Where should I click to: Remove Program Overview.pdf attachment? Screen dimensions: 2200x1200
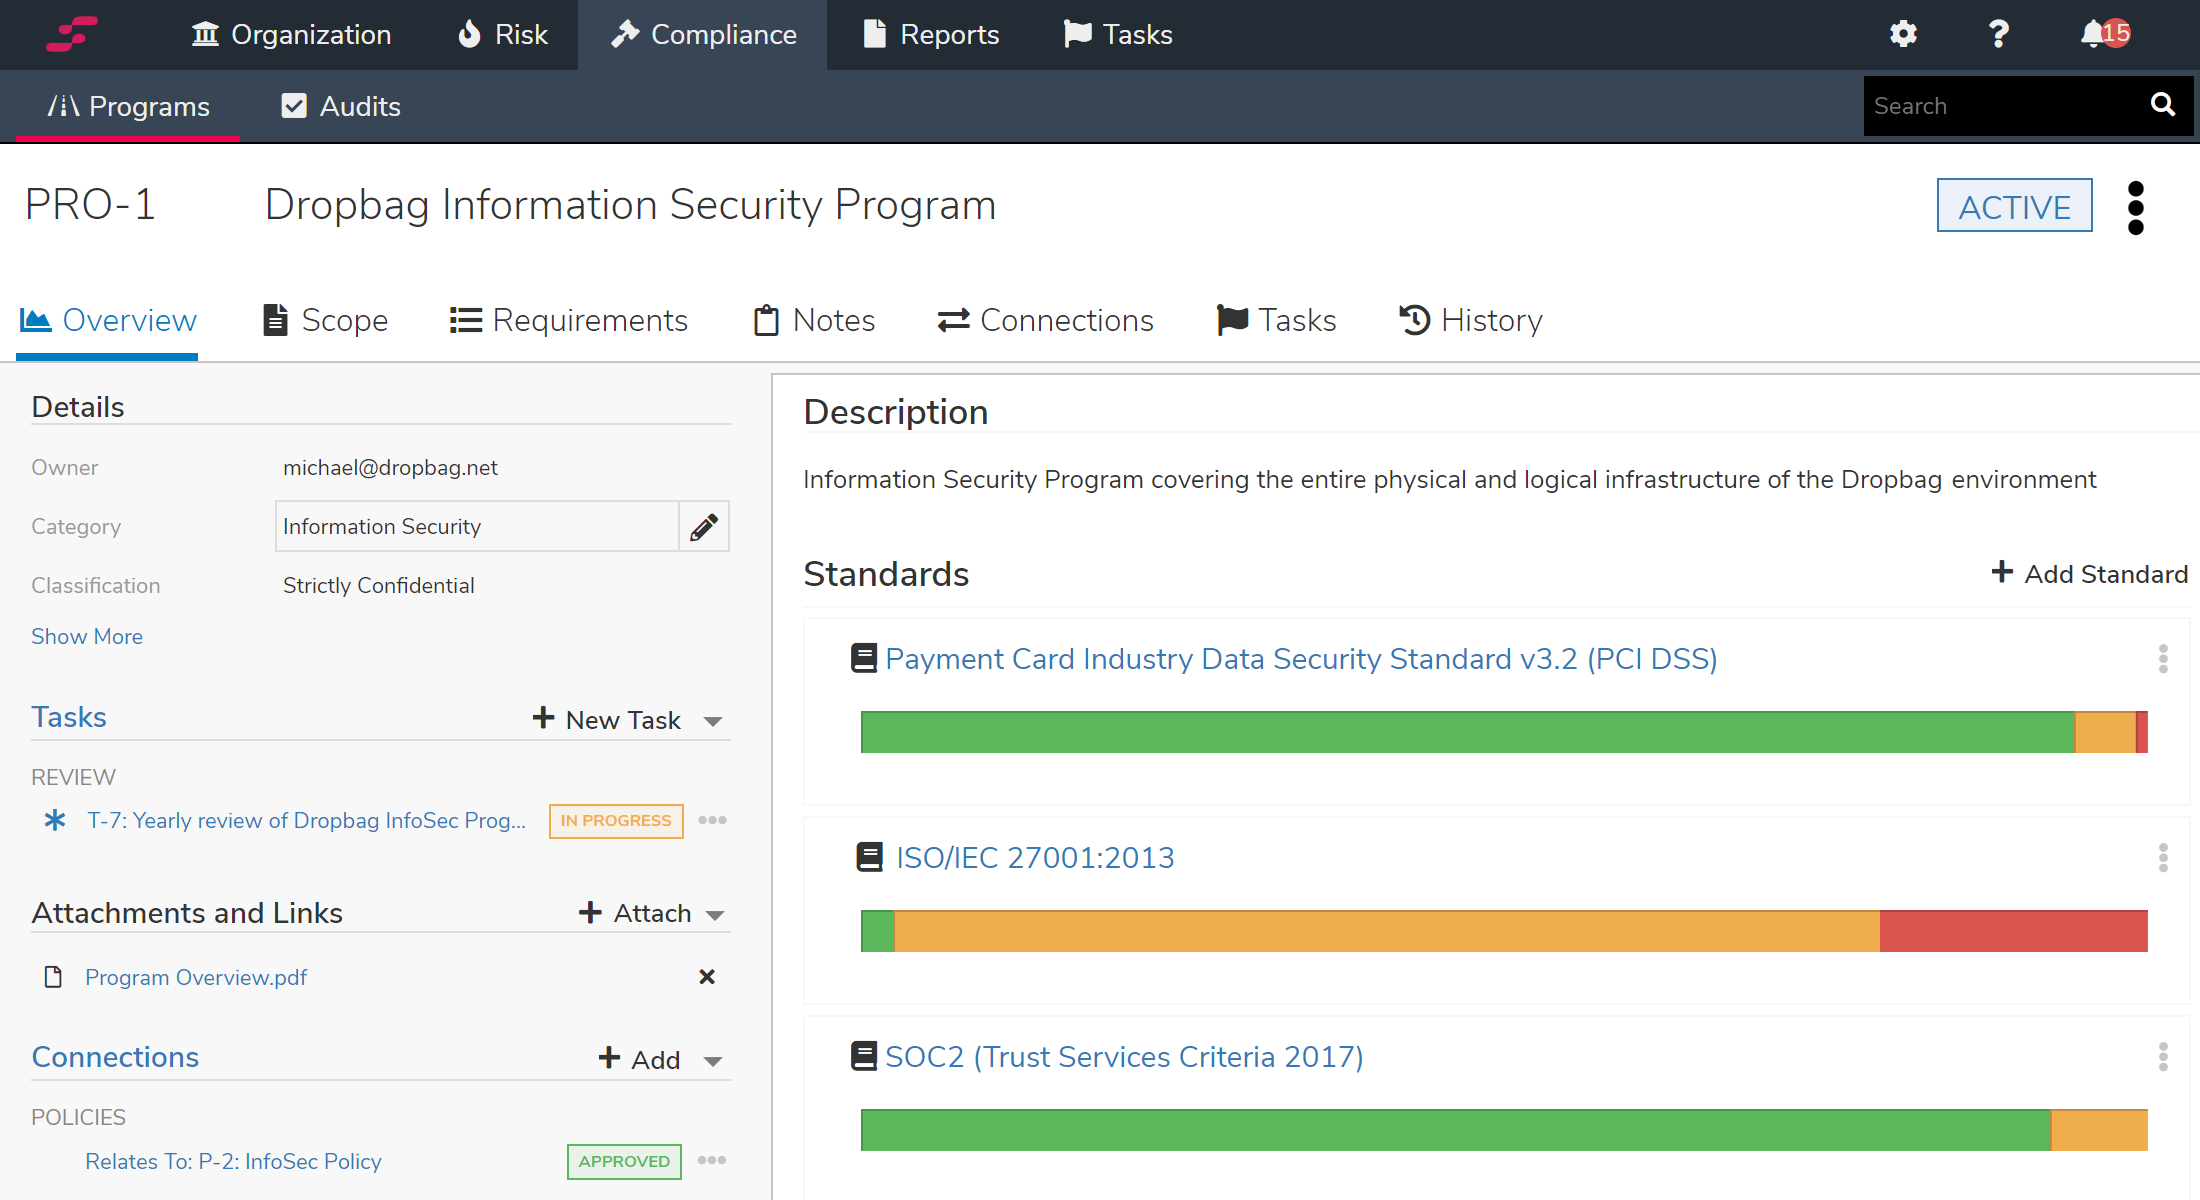click(x=707, y=977)
